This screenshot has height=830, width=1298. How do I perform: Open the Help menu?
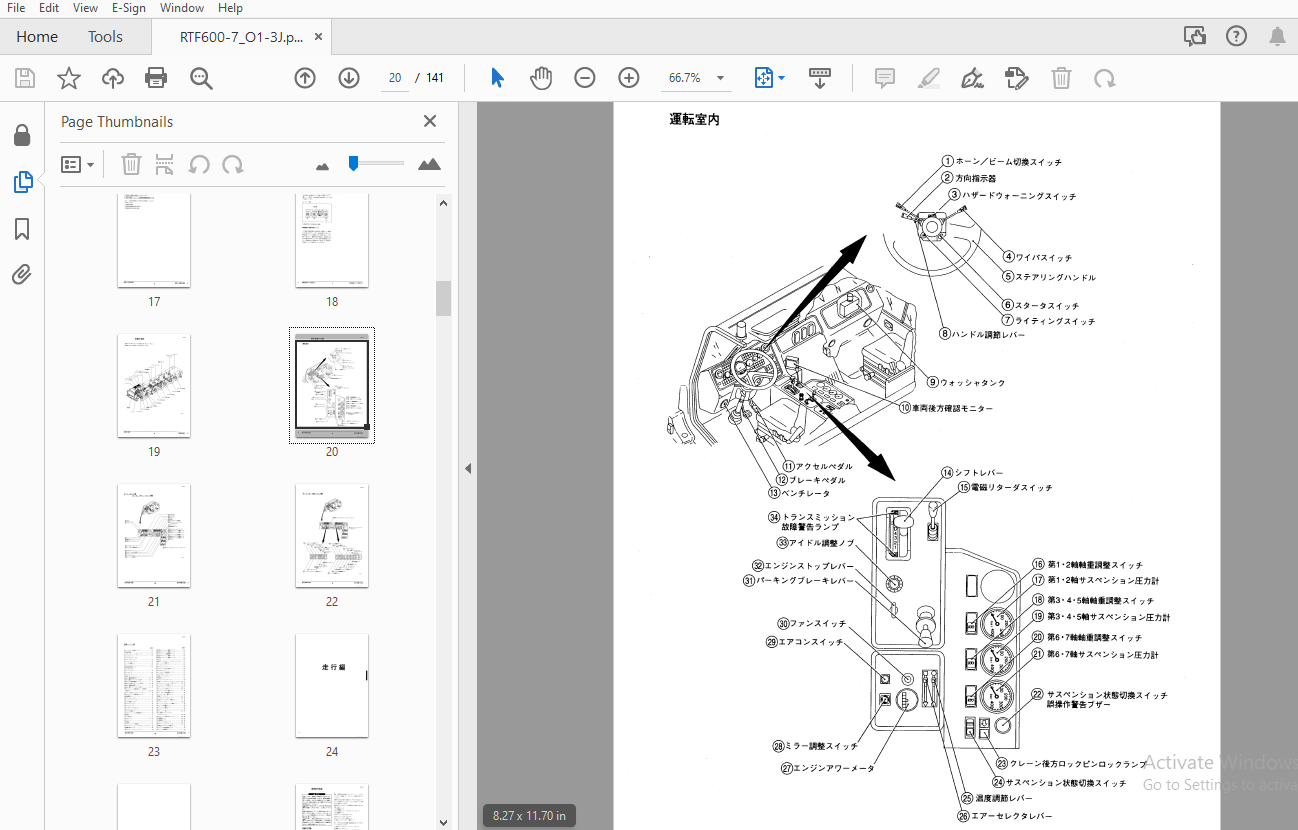(x=230, y=8)
